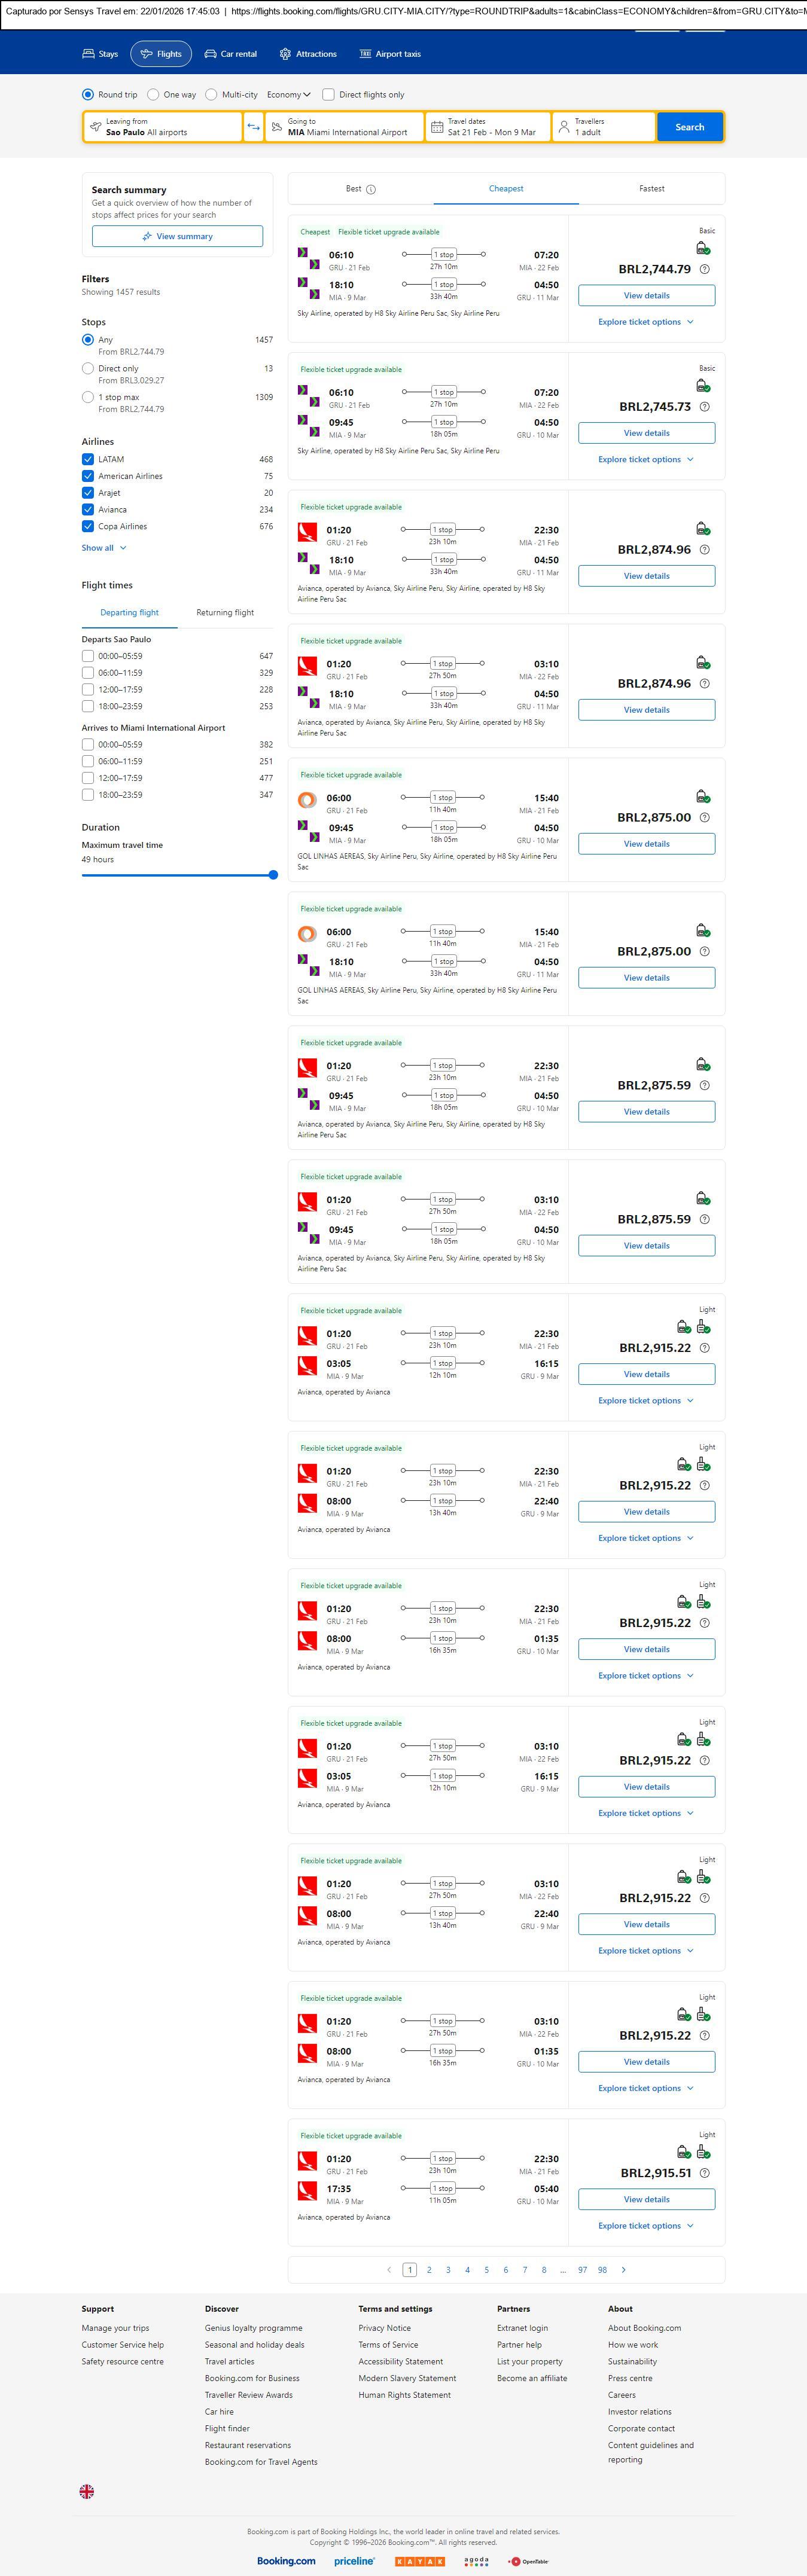Click the next page arrow in pagination
This screenshot has height=2576, width=807.
(x=624, y=2269)
